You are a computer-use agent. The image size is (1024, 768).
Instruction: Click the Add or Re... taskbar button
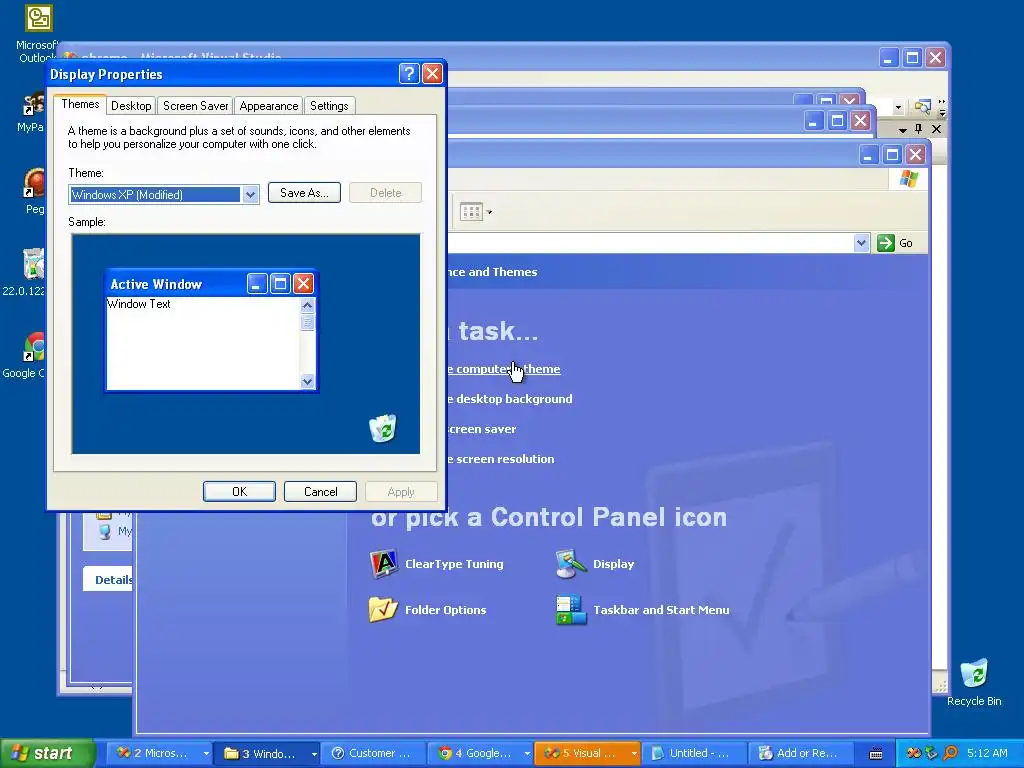pos(802,754)
